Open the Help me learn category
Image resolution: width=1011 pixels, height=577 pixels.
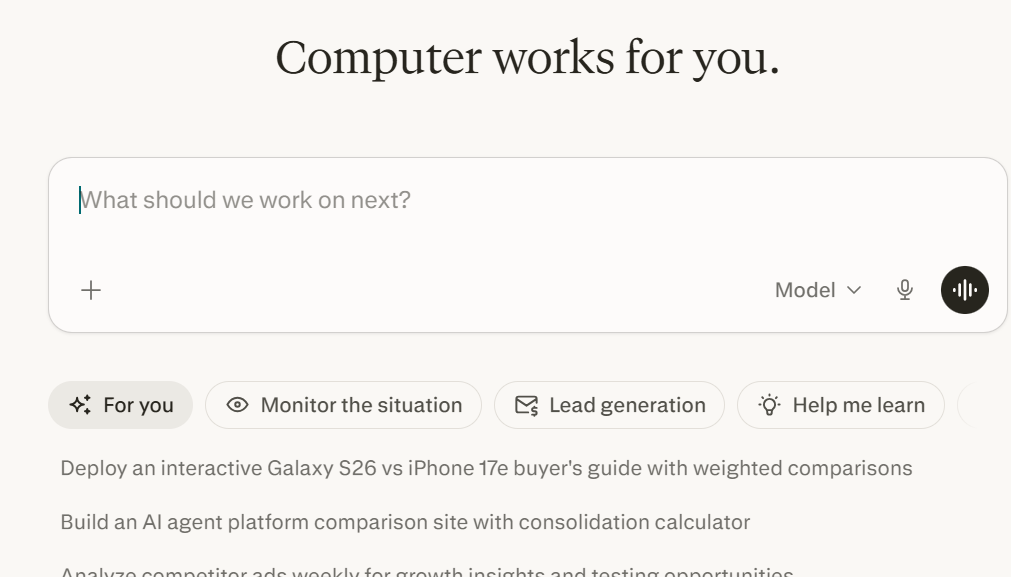(x=841, y=405)
